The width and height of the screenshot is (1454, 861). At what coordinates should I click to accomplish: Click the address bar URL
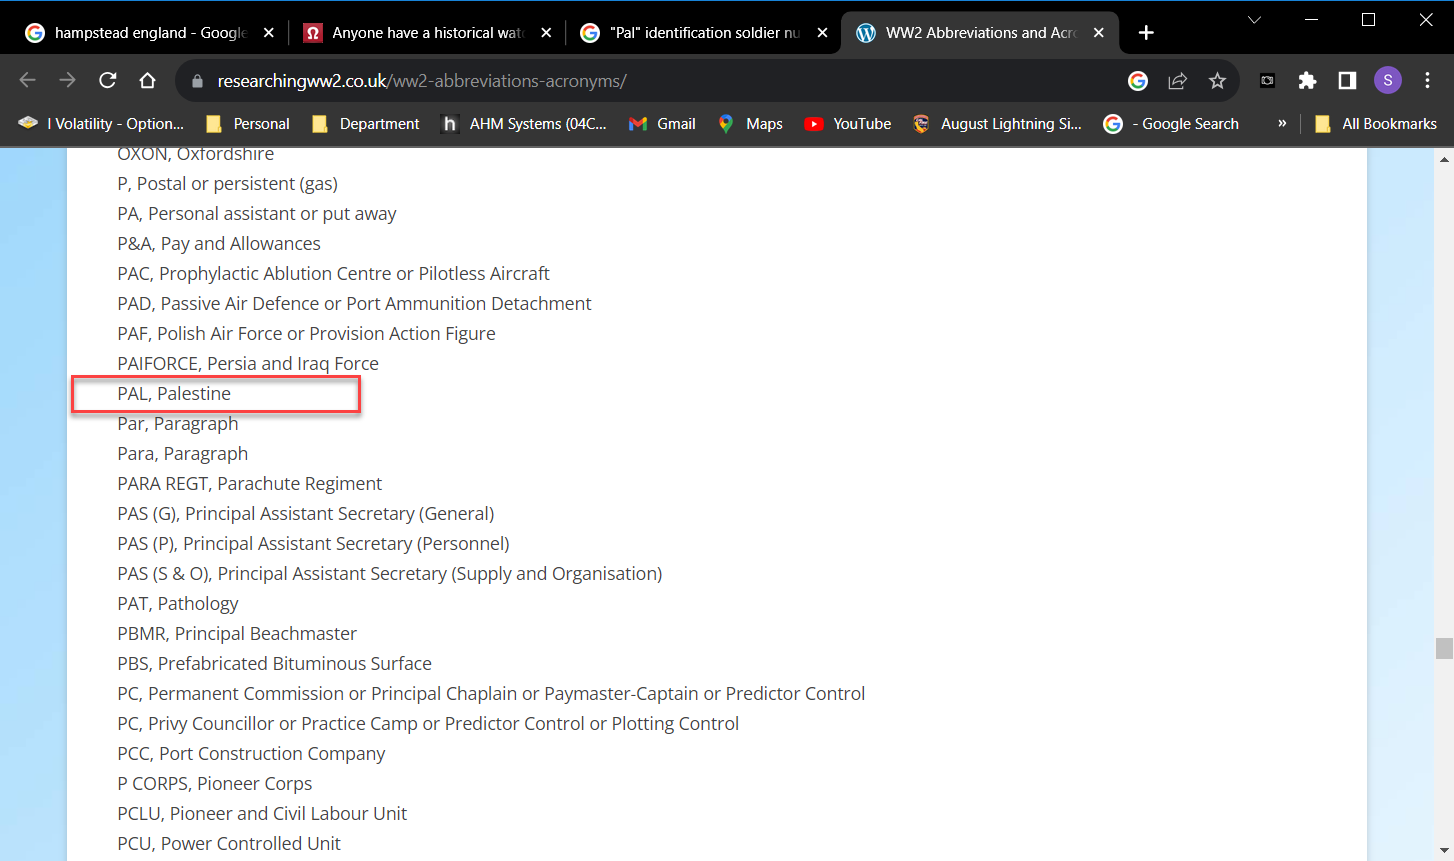point(422,81)
